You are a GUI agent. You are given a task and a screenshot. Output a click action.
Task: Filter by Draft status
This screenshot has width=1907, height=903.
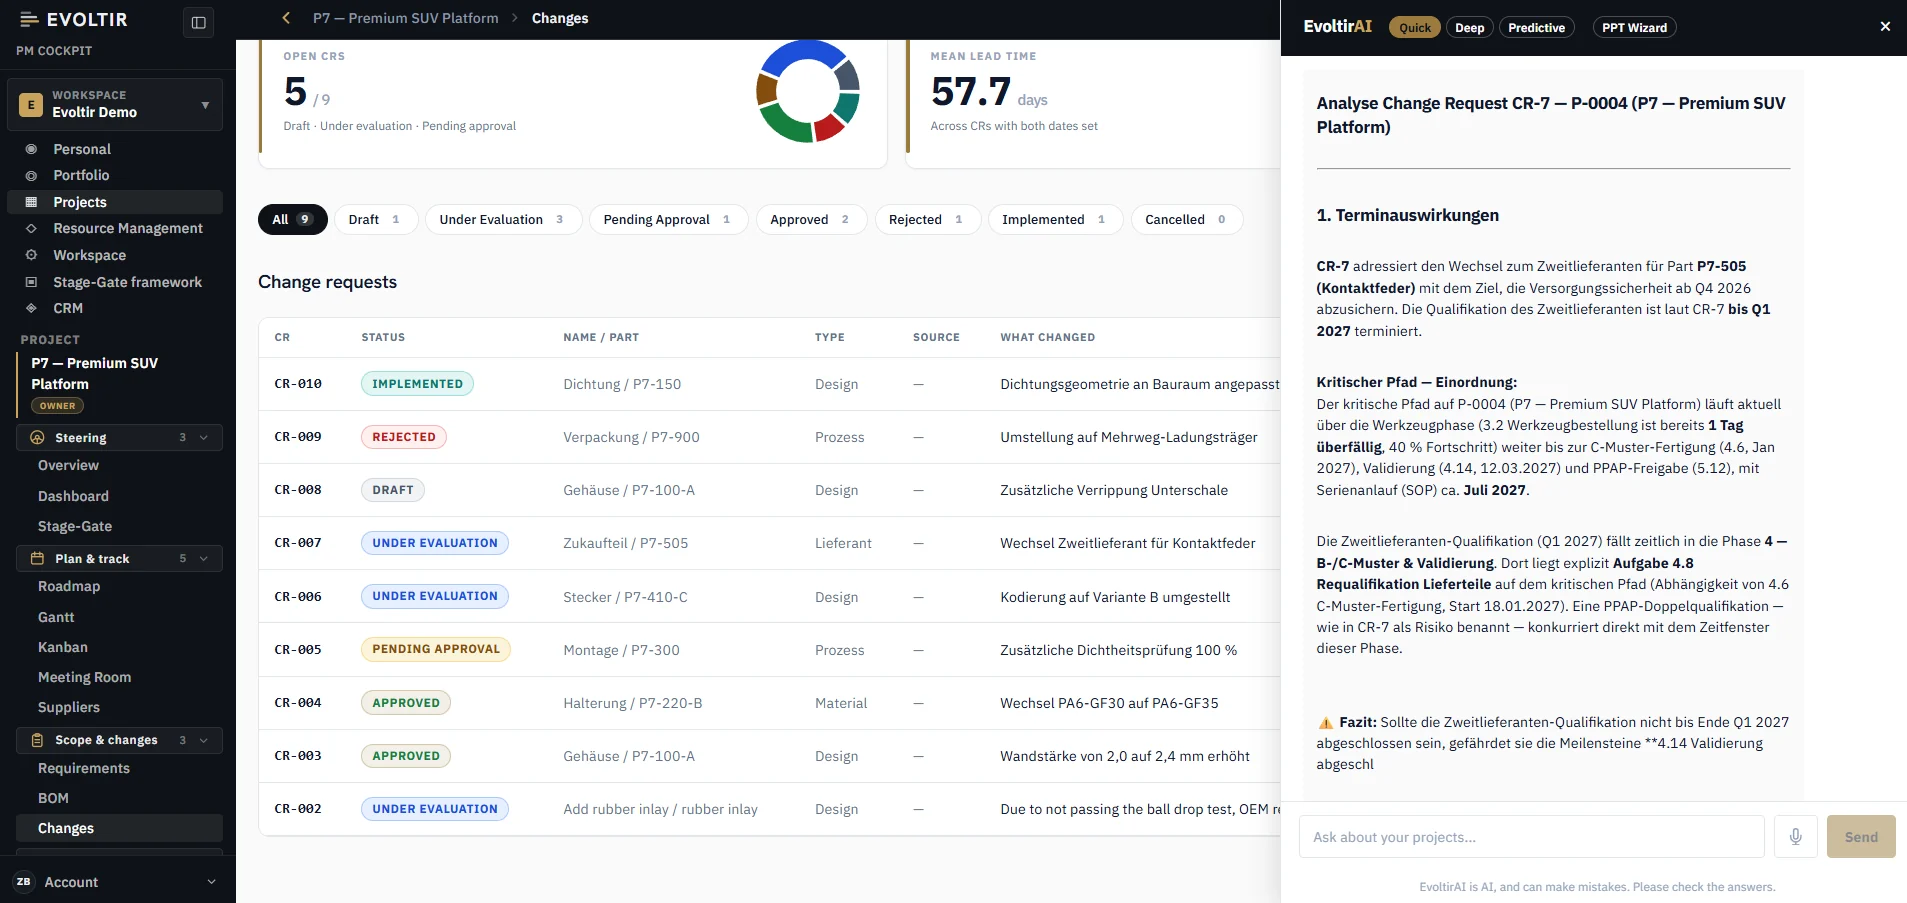(x=375, y=220)
